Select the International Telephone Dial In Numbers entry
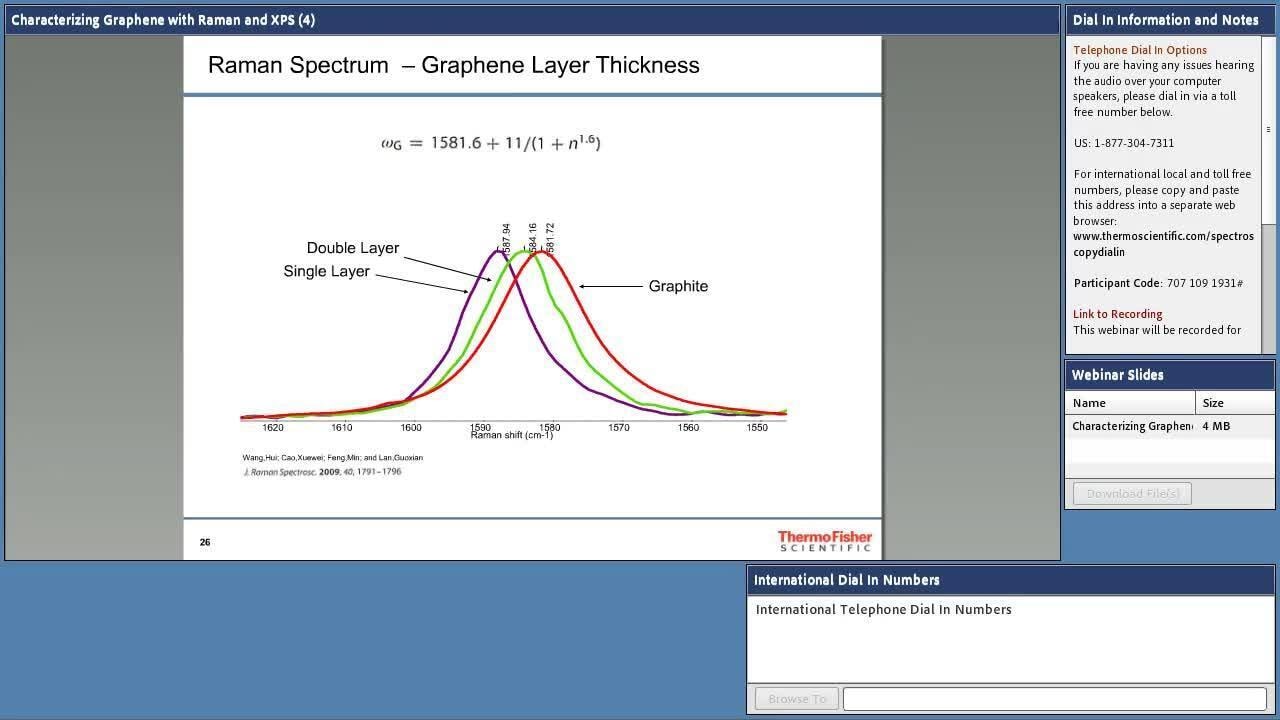This screenshot has height=720, width=1280. (883, 609)
